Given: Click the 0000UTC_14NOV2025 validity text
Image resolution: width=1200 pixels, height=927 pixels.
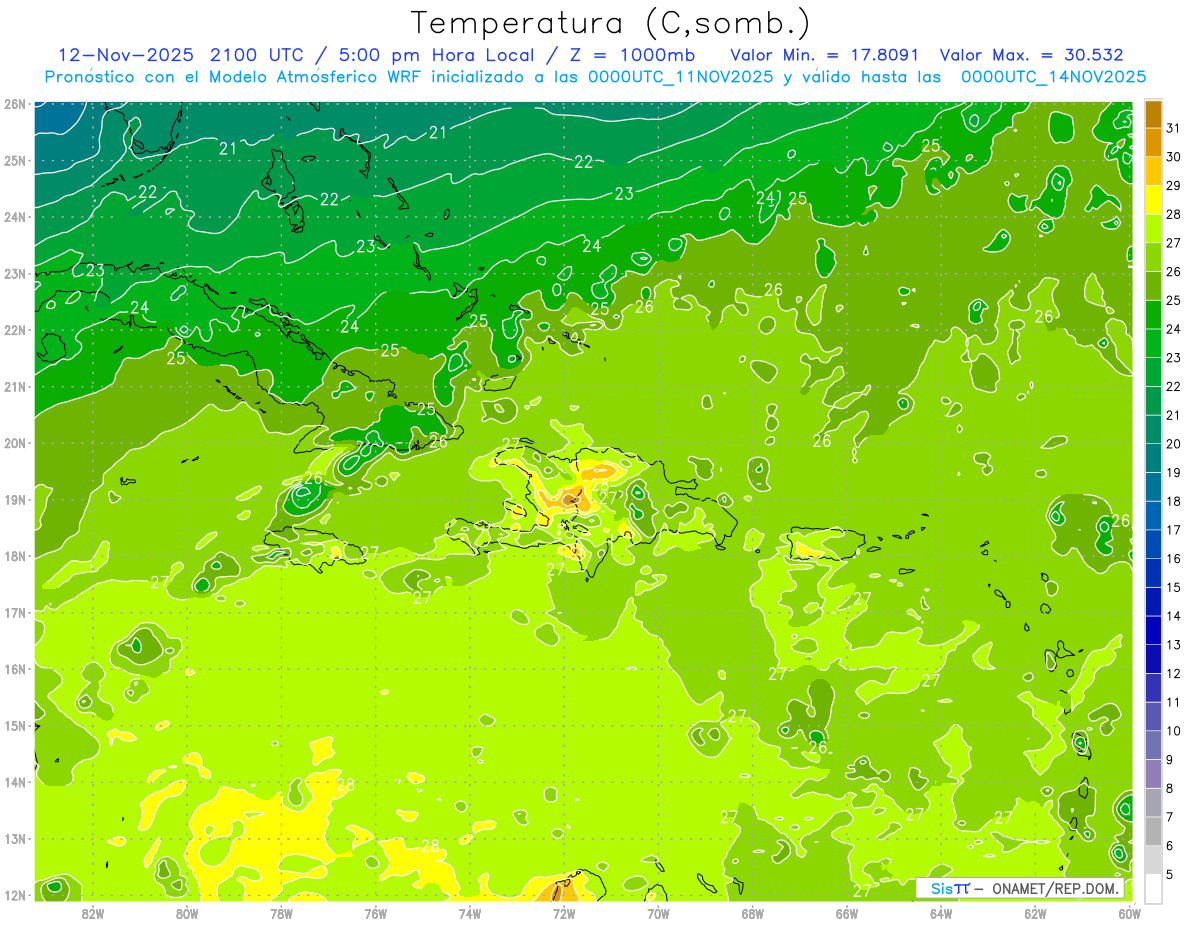Looking at the screenshot, I should 1053,77.
